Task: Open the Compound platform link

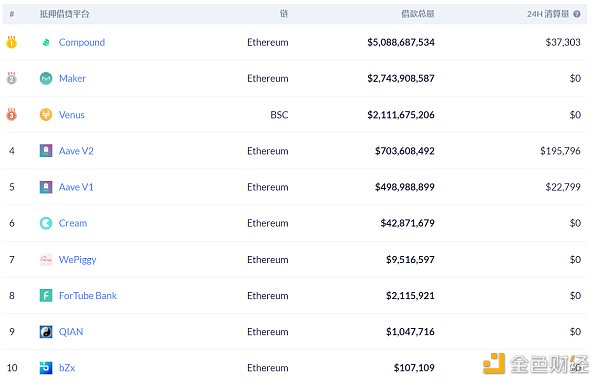Action: [82, 42]
